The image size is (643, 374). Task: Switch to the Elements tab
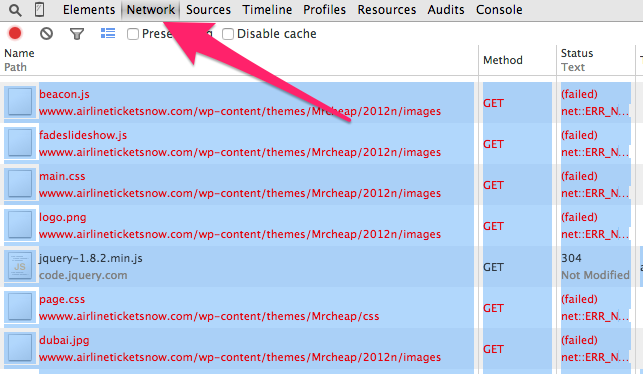point(89,9)
